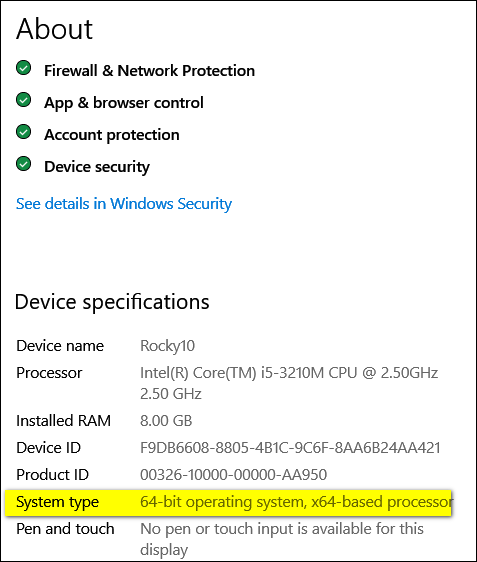Click the green checkmark beside App & browser control
Viewport: 477px width, 562px height.
coord(24,100)
